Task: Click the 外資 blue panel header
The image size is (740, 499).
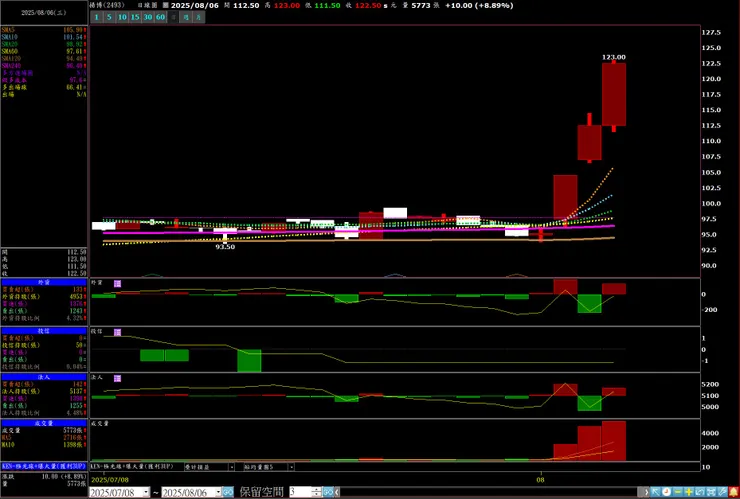Action: coord(44,282)
